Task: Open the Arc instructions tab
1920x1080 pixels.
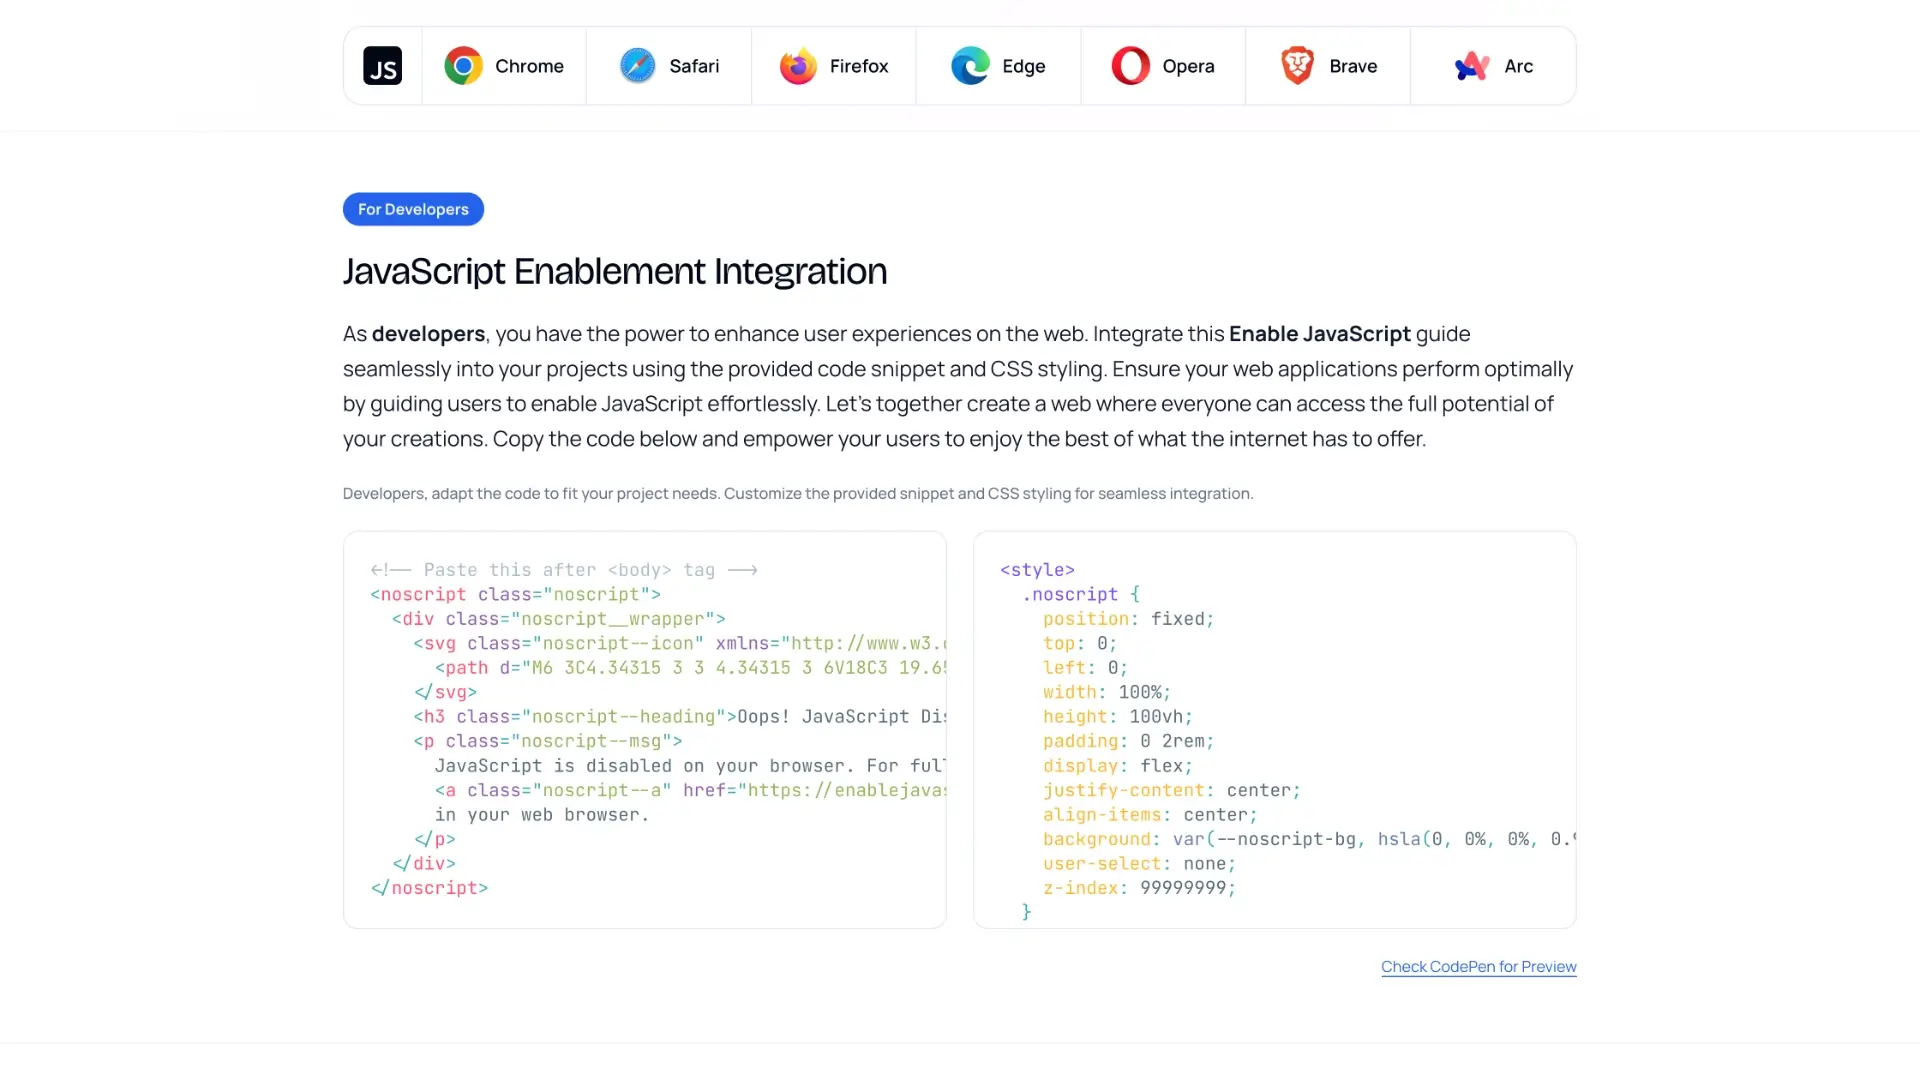Action: click(1492, 65)
